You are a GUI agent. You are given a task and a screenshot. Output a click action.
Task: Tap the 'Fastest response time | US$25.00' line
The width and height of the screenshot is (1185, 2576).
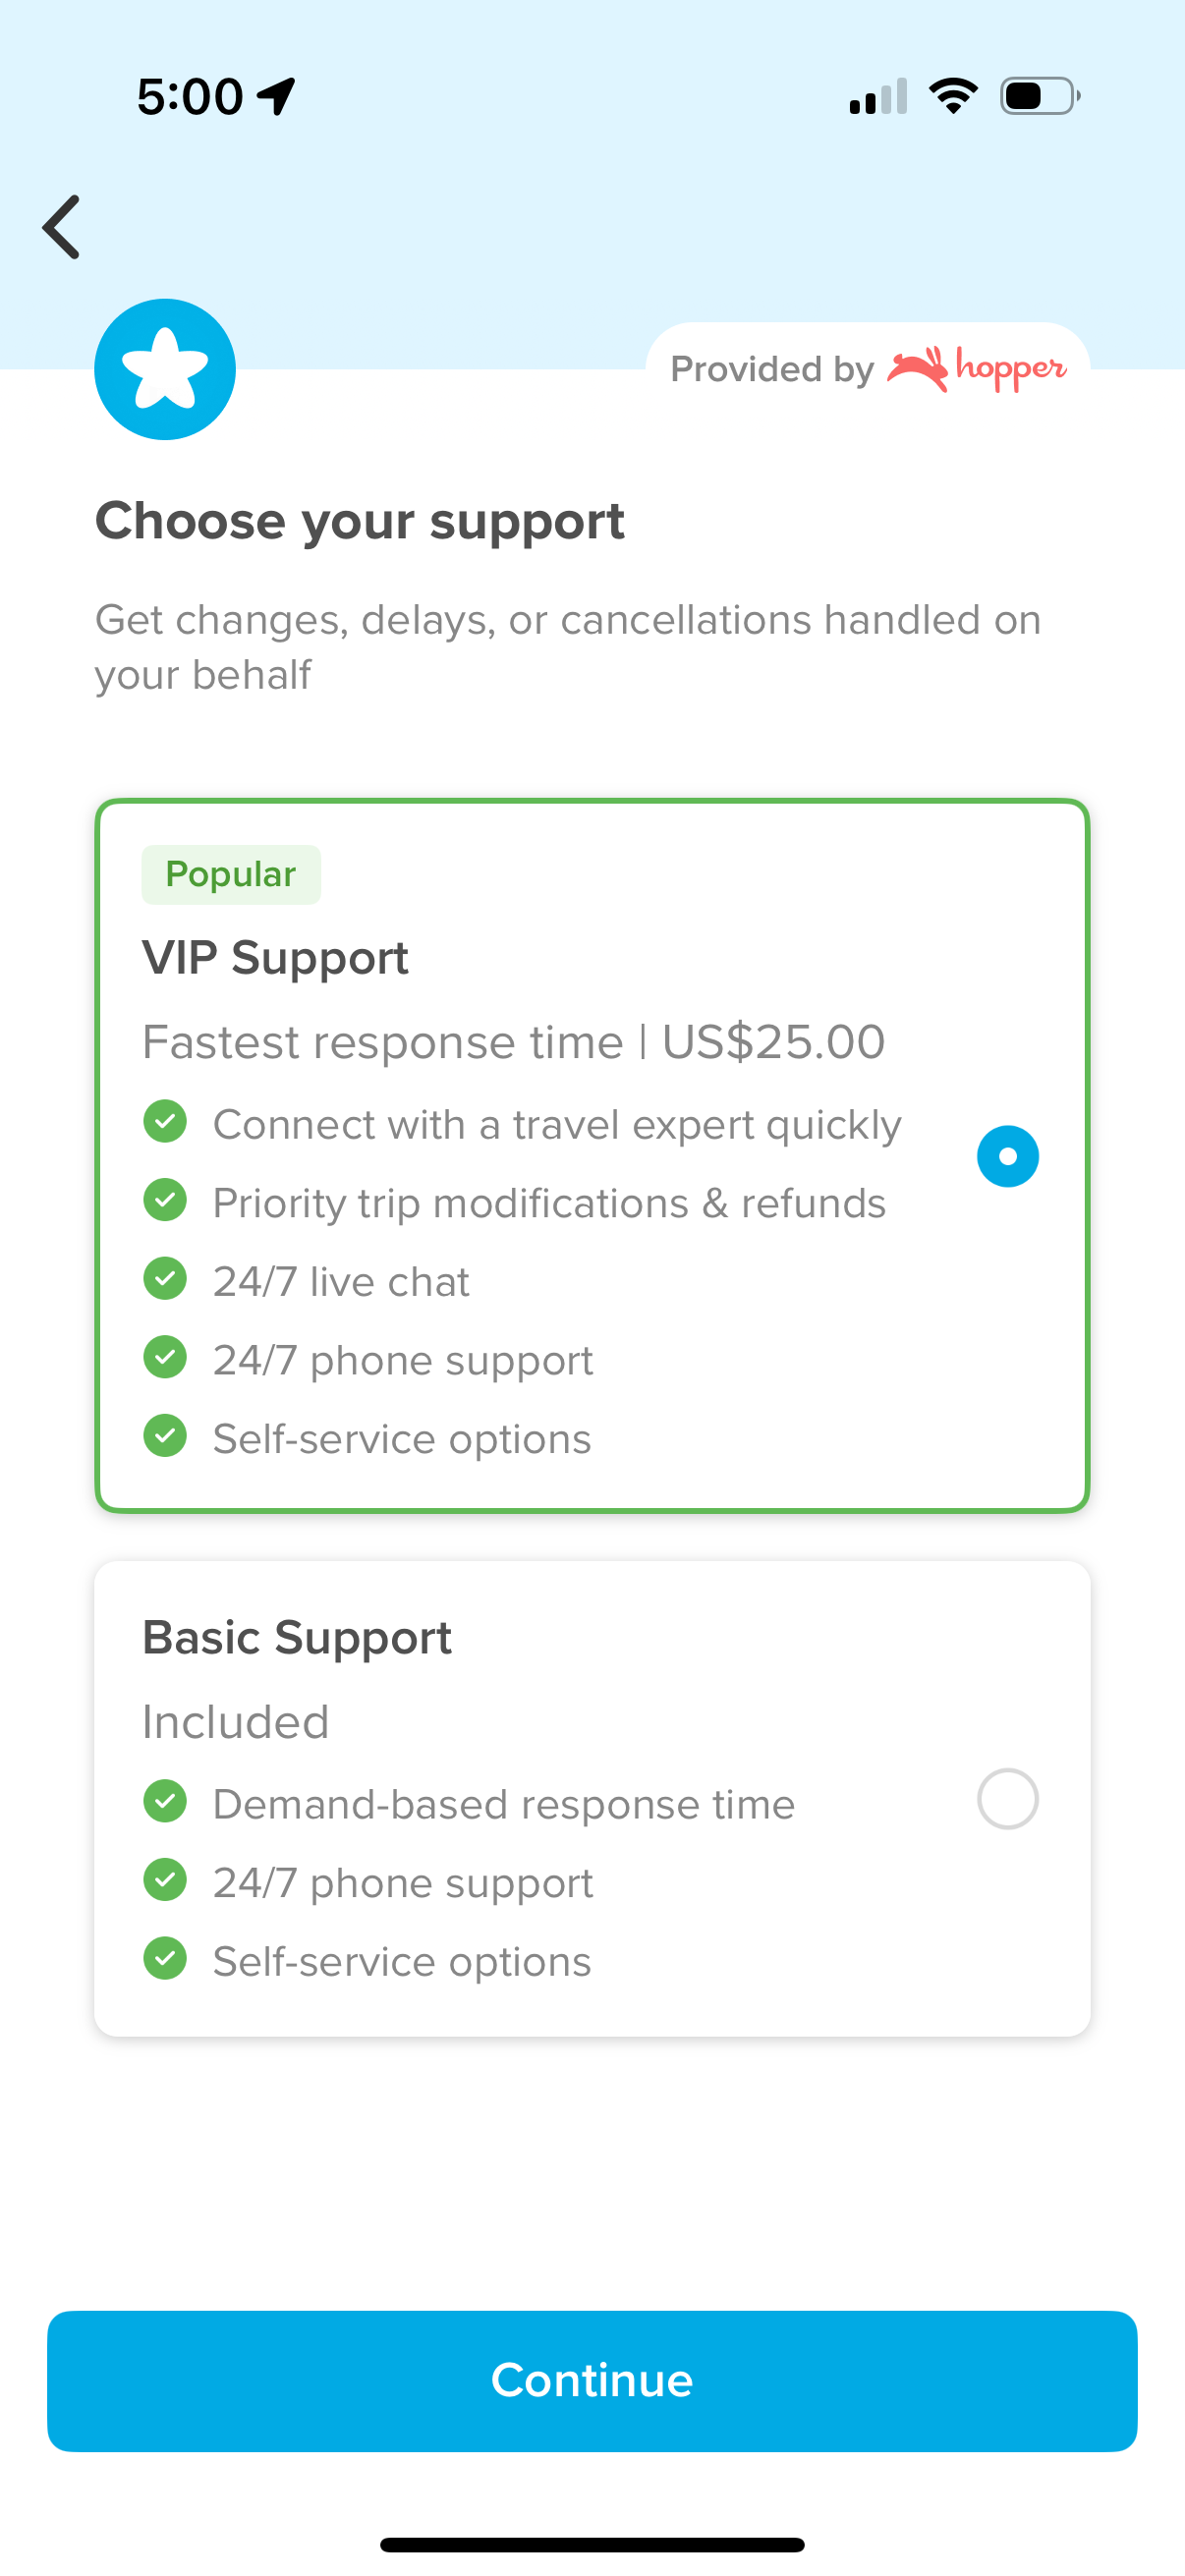point(513,1042)
